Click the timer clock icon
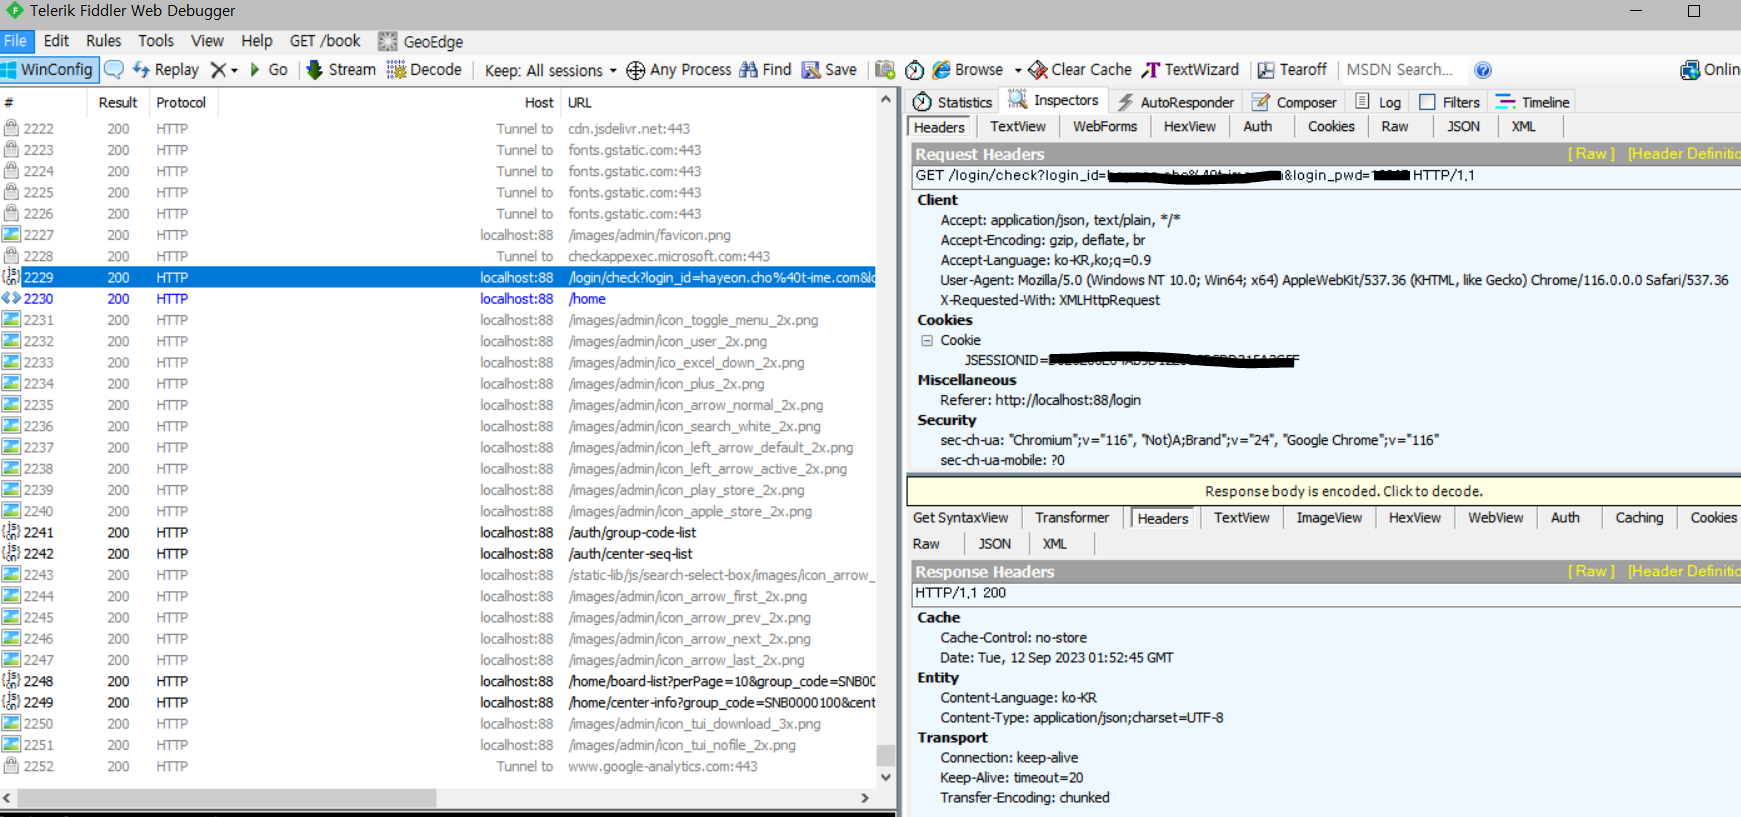The height and width of the screenshot is (817, 1741). tap(914, 69)
